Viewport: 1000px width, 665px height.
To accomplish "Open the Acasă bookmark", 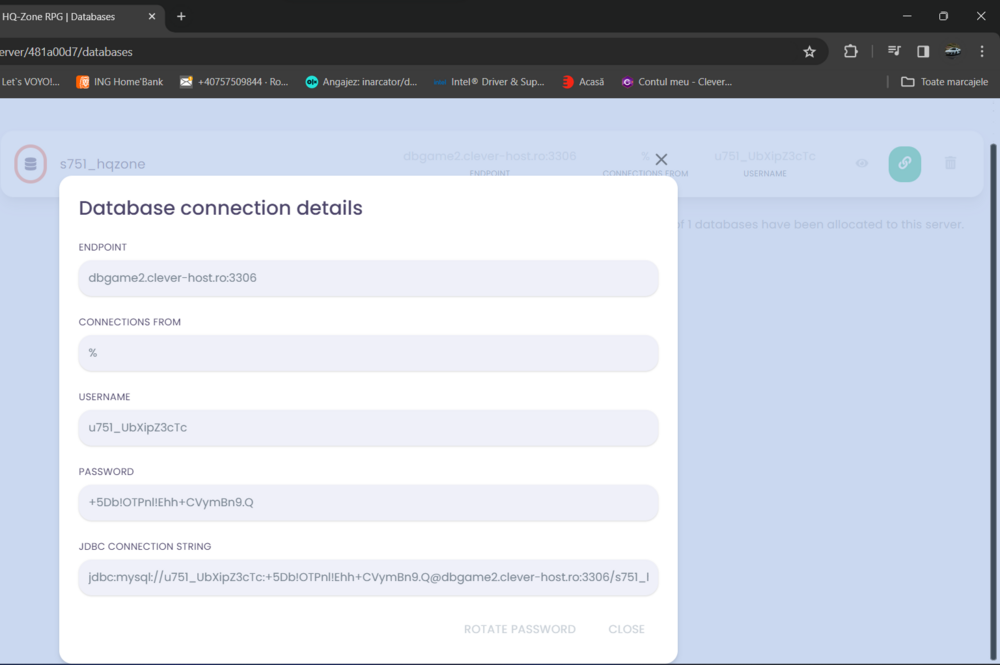I will point(584,82).
